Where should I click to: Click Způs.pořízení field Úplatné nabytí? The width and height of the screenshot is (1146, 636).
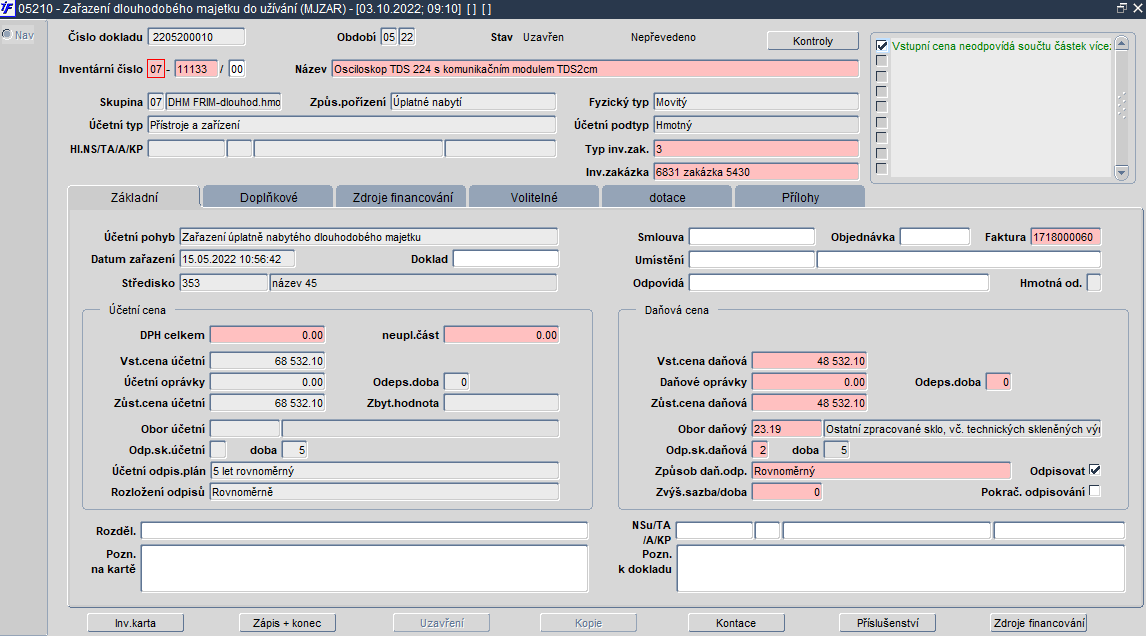click(473, 102)
